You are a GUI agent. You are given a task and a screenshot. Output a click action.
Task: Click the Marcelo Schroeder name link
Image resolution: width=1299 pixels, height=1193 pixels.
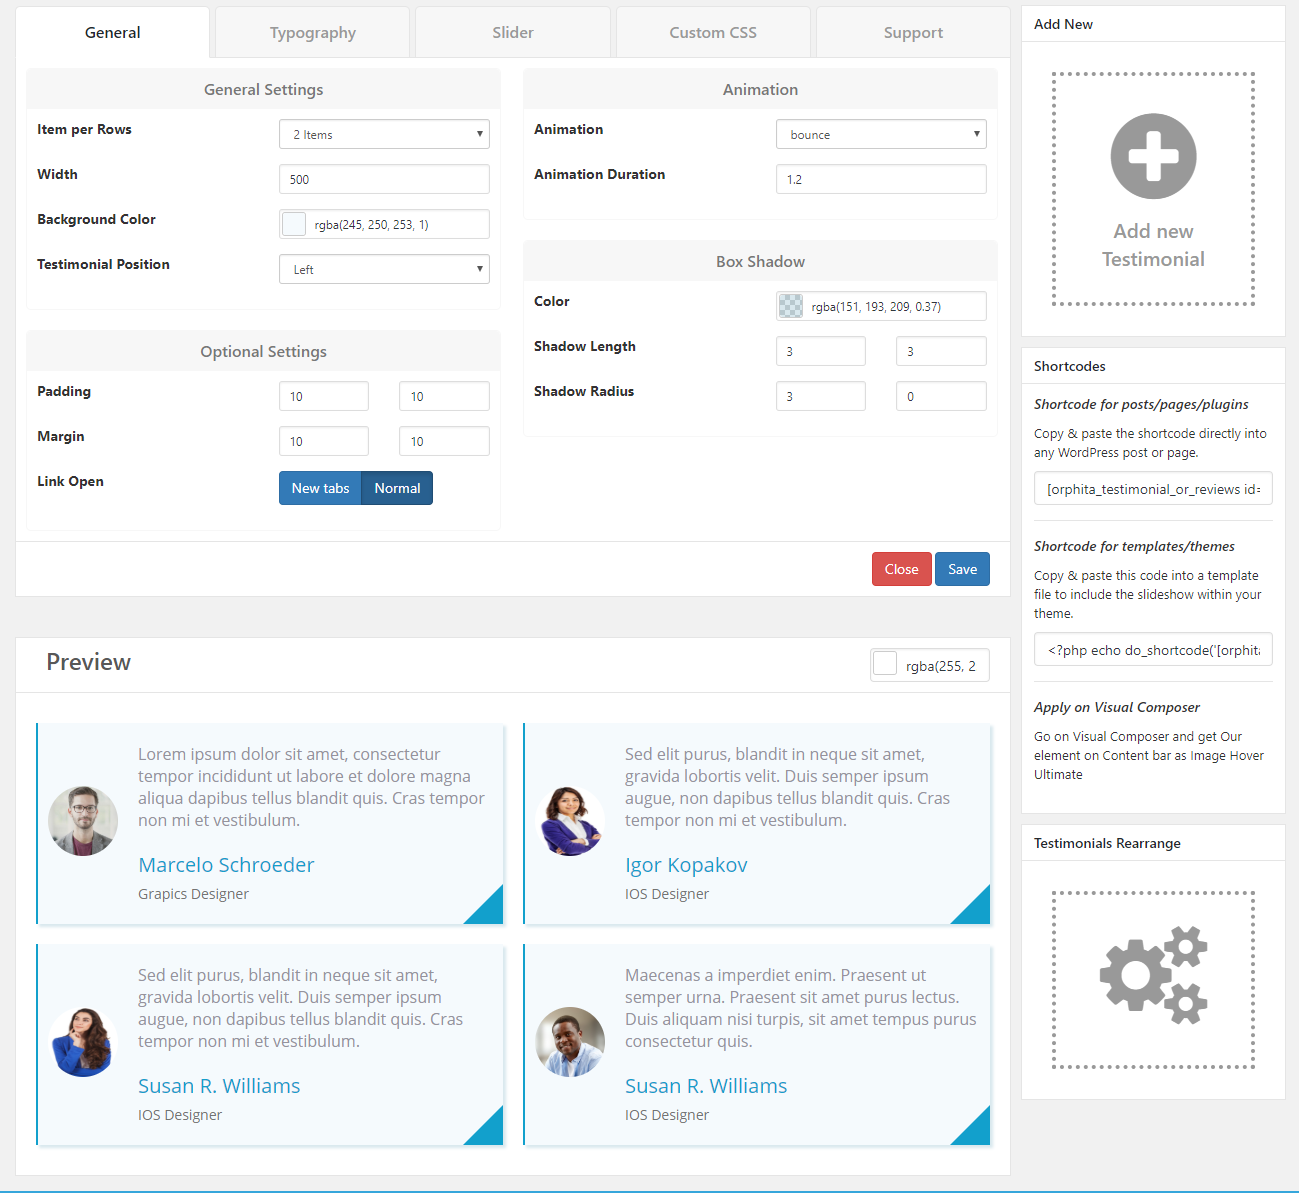[x=226, y=865]
